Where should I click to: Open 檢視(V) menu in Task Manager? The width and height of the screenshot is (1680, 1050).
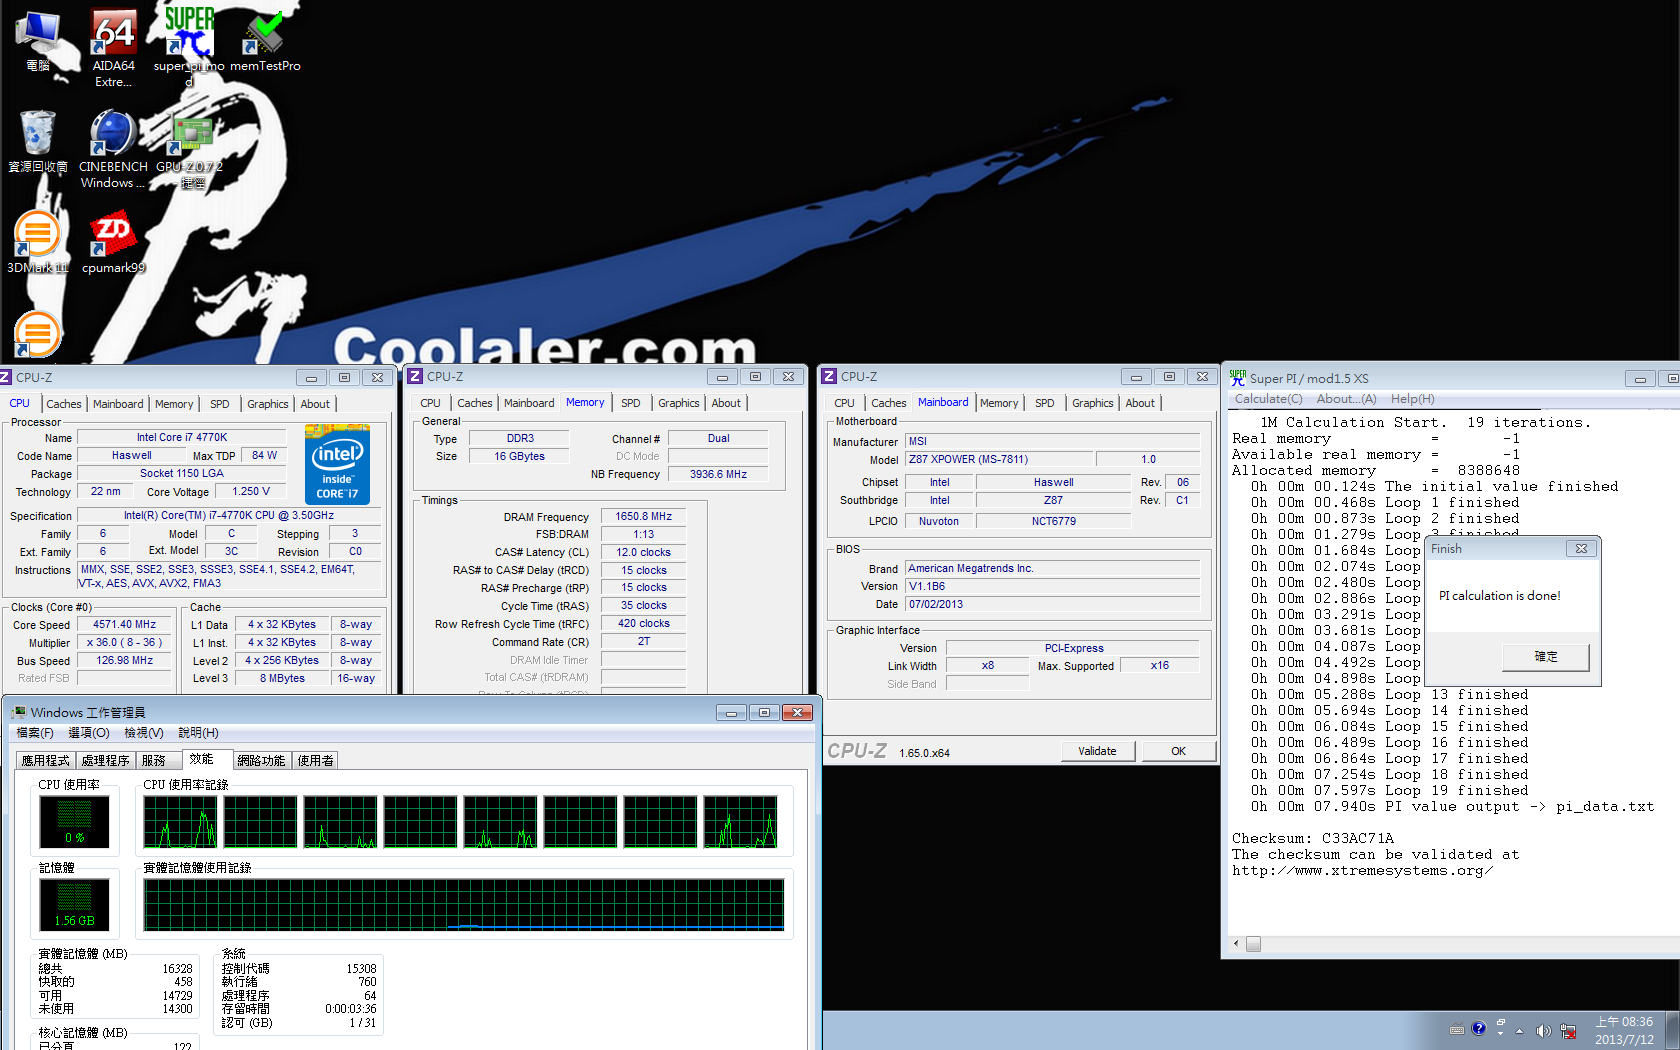point(143,733)
